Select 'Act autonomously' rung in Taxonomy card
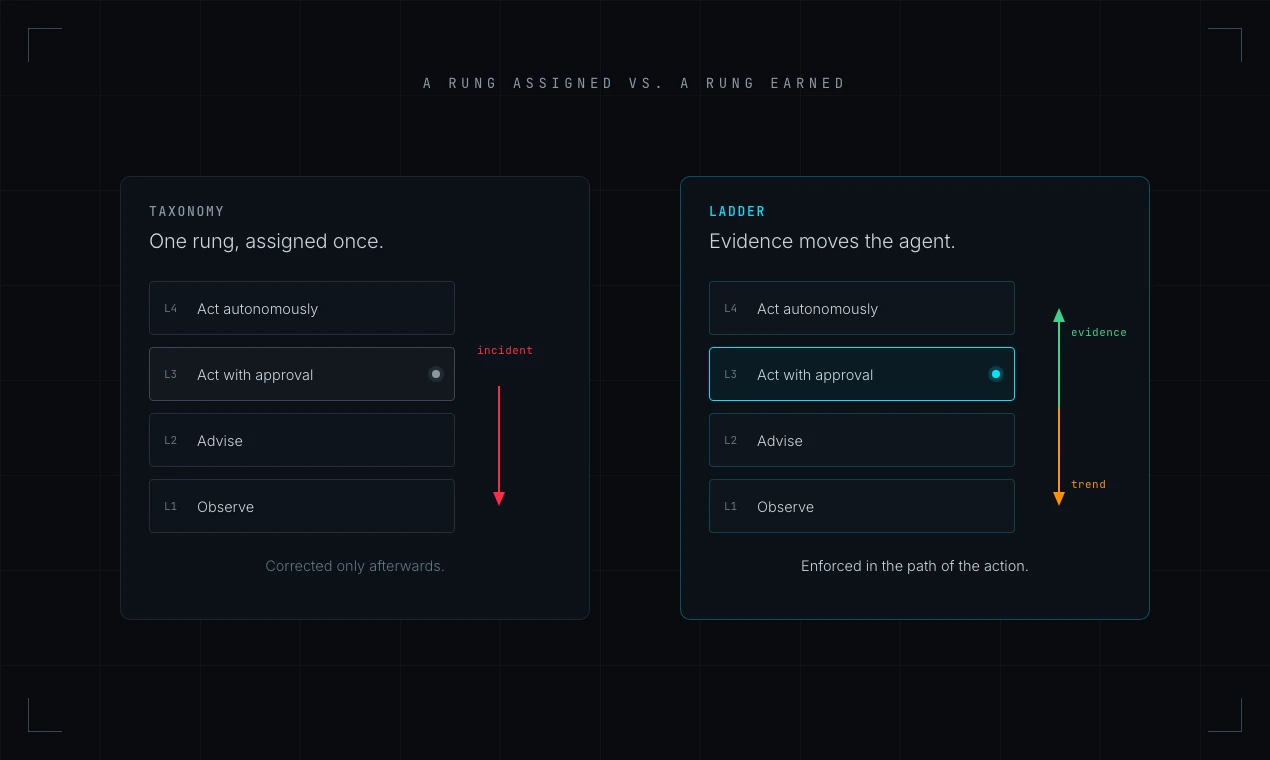 click(x=302, y=308)
